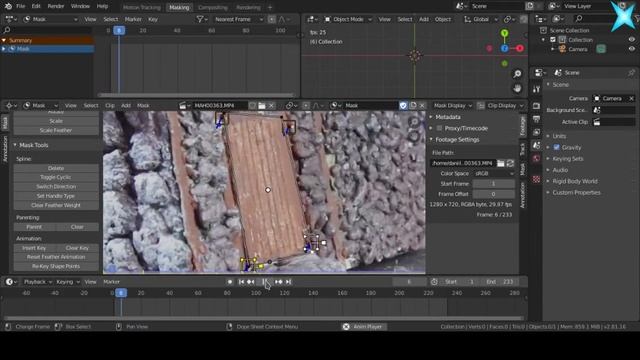Click the new mask icon

pos(413,106)
